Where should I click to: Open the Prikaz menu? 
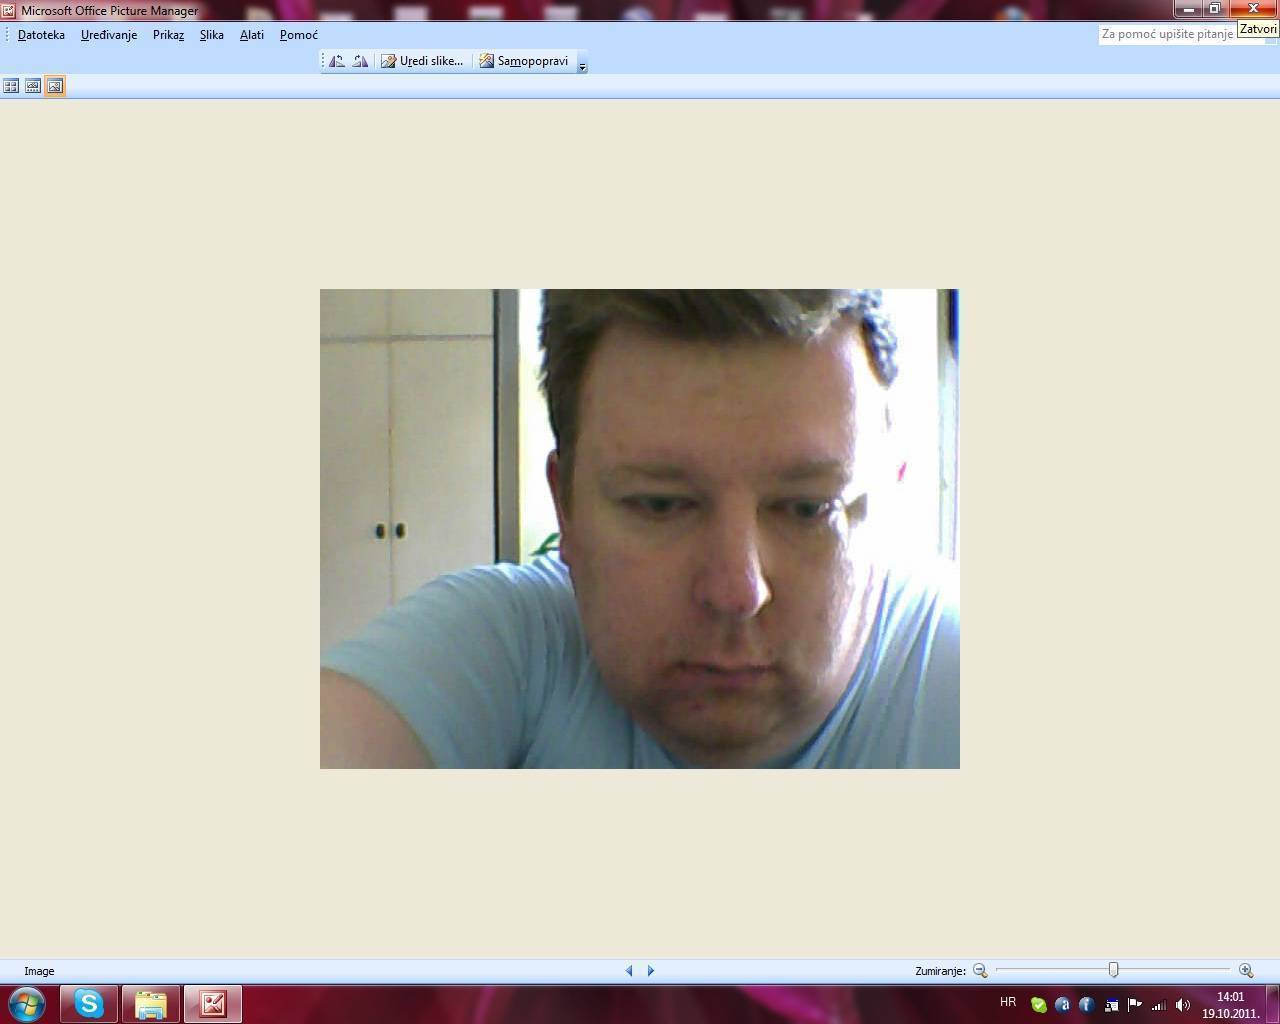coord(168,35)
